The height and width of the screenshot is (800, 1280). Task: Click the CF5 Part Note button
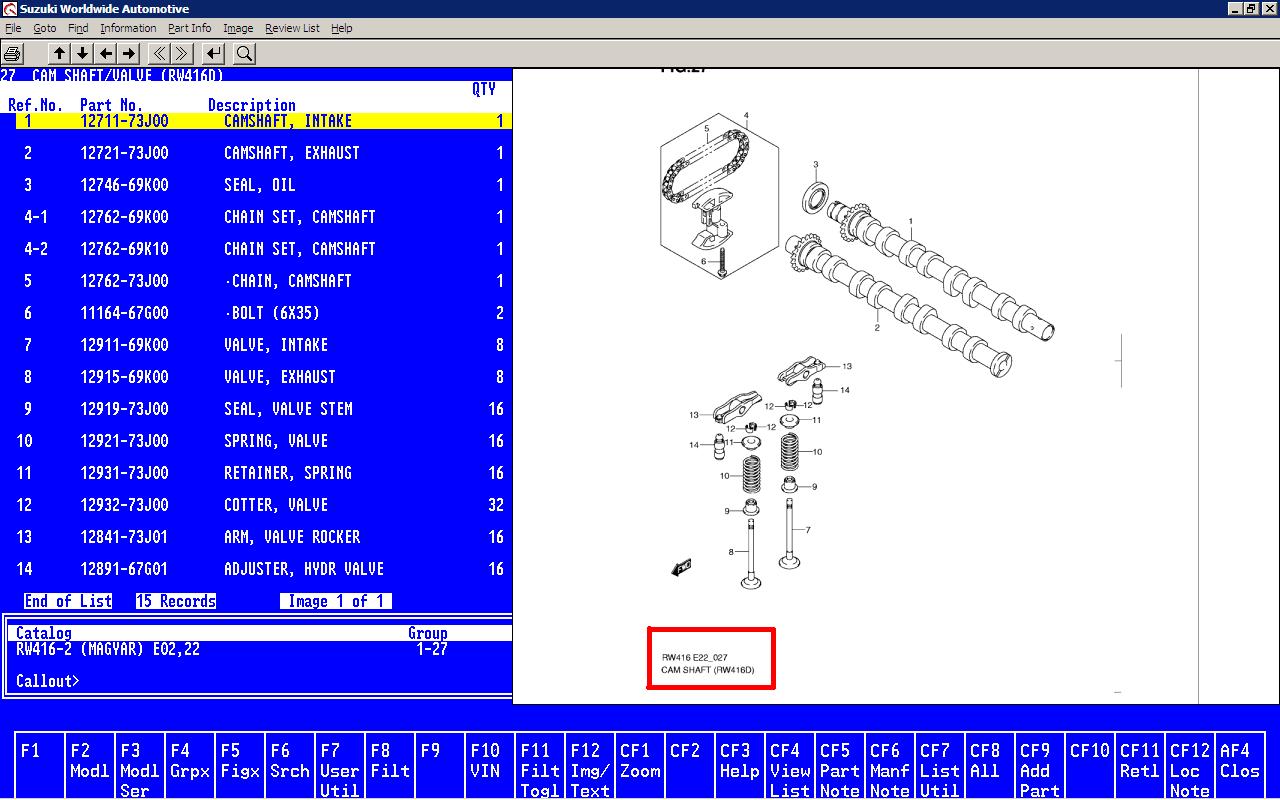point(841,766)
